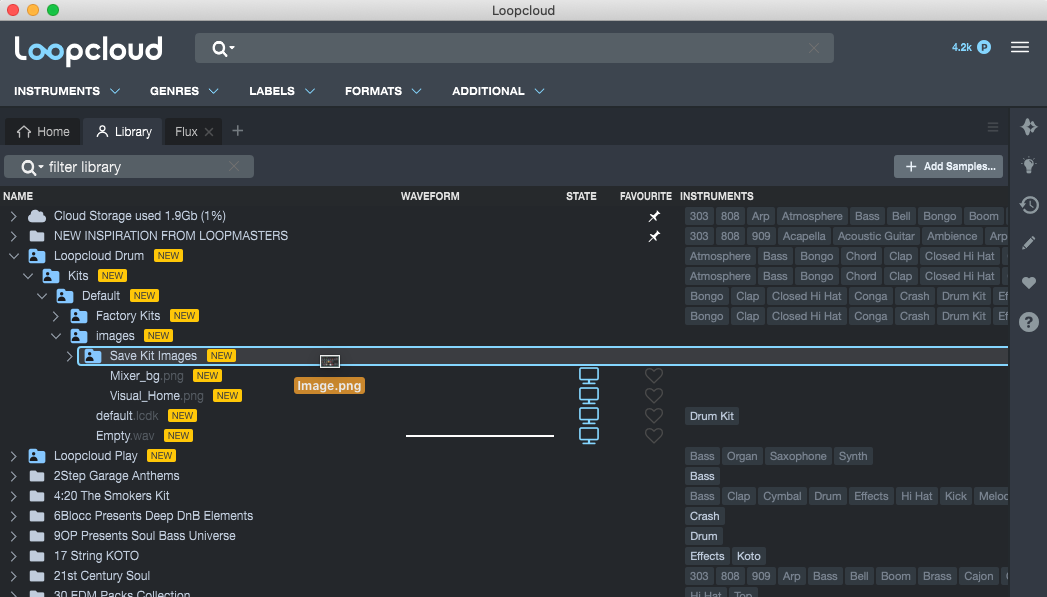Expand the 17 String KOTO folder

coord(13,556)
